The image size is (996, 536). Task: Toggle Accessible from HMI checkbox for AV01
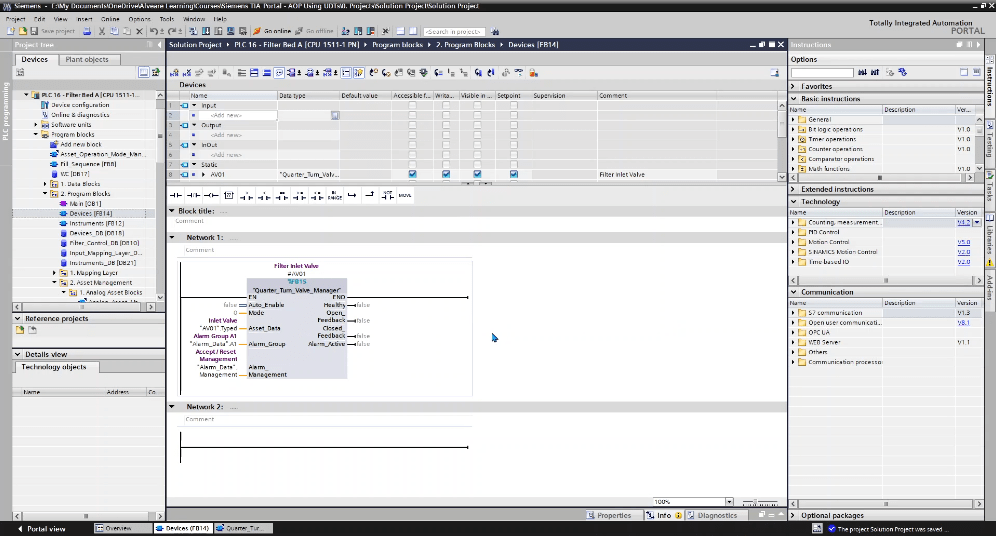(412, 174)
